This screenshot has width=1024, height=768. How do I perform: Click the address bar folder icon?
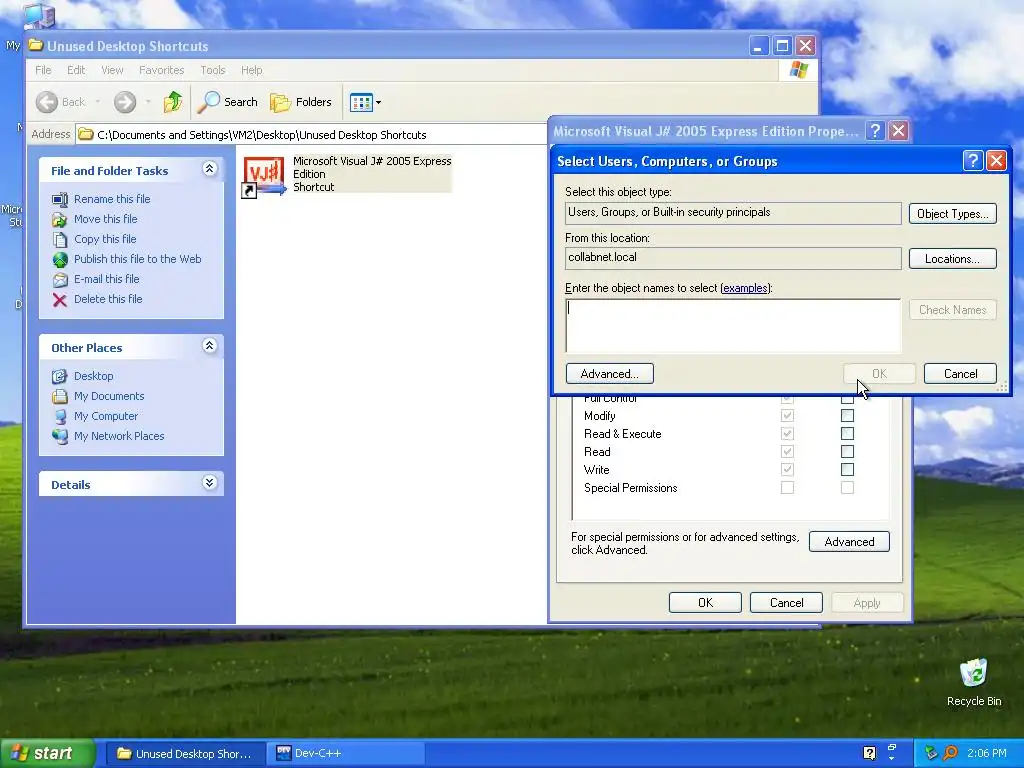pos(86,135)
